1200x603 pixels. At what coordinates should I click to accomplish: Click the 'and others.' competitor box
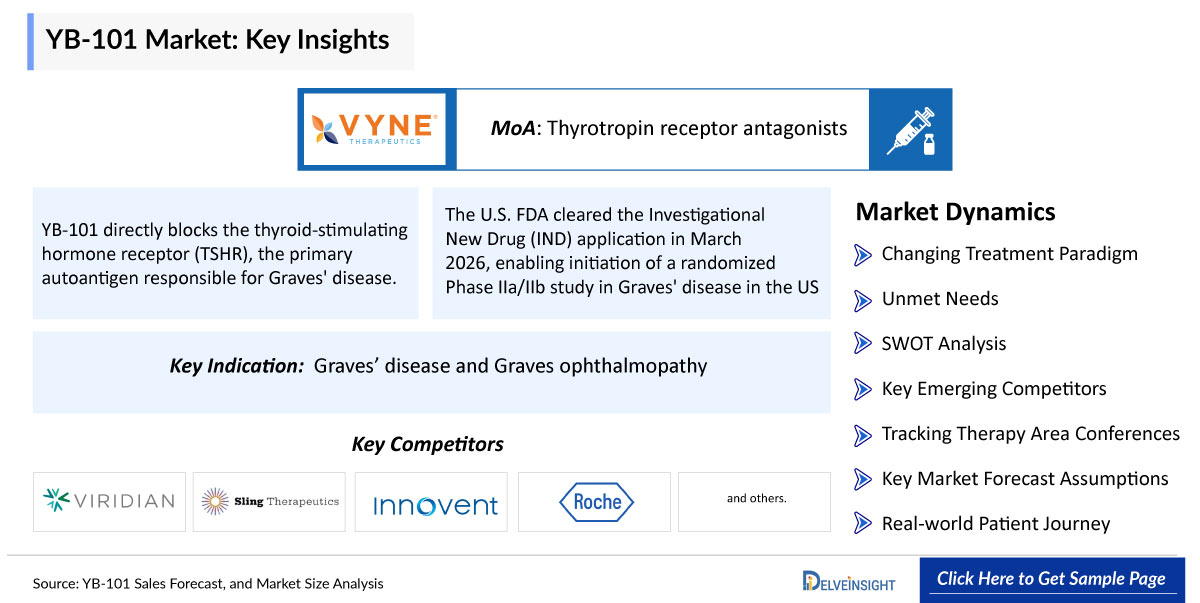(x=755, y=501)
